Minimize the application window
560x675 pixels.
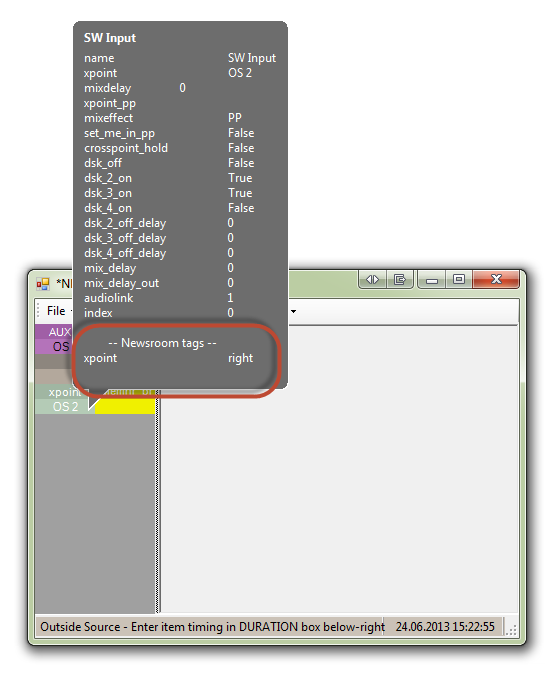(x=432, y=280)
